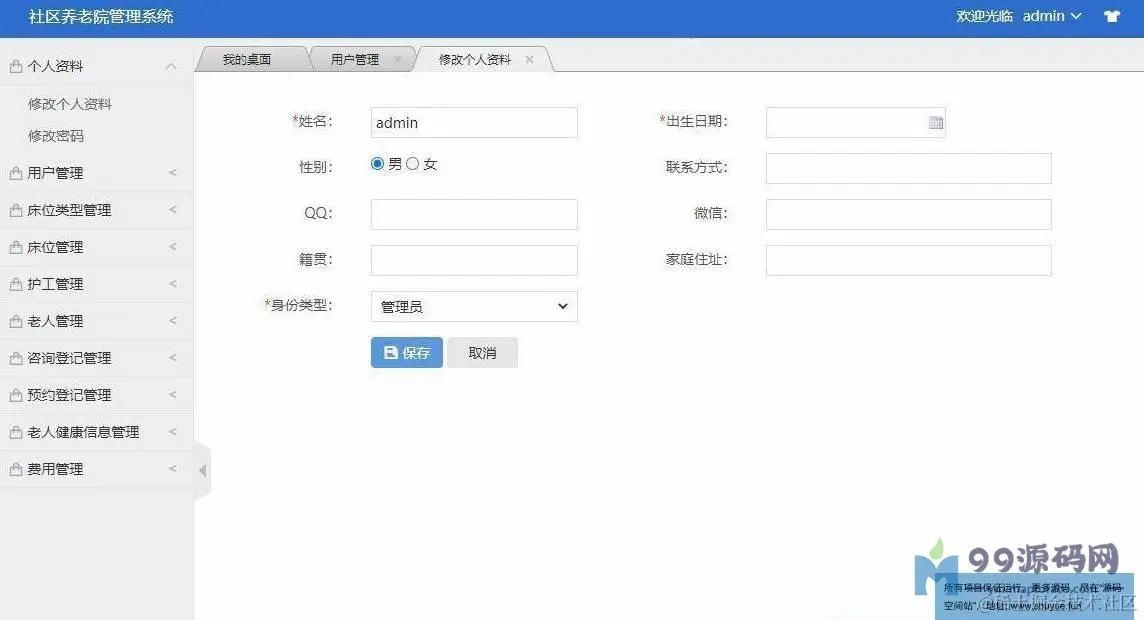Expand the 床位类型管理 menu section
The image size is (1144, 620).
point(173,209)
